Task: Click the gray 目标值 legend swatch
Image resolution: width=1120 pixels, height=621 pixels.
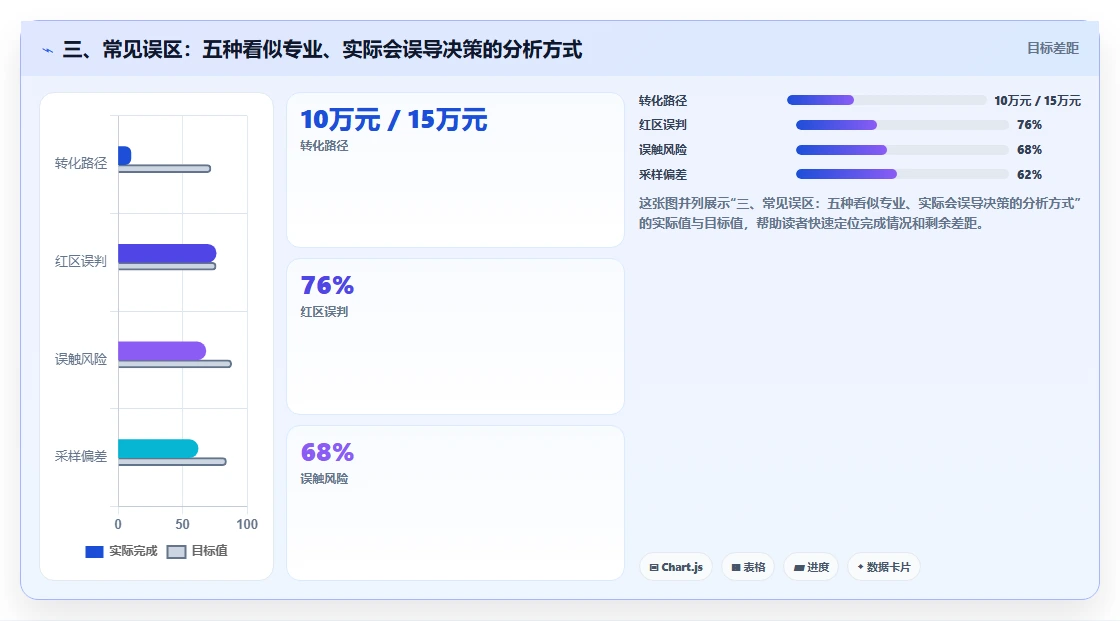Action: pos(176,552)
